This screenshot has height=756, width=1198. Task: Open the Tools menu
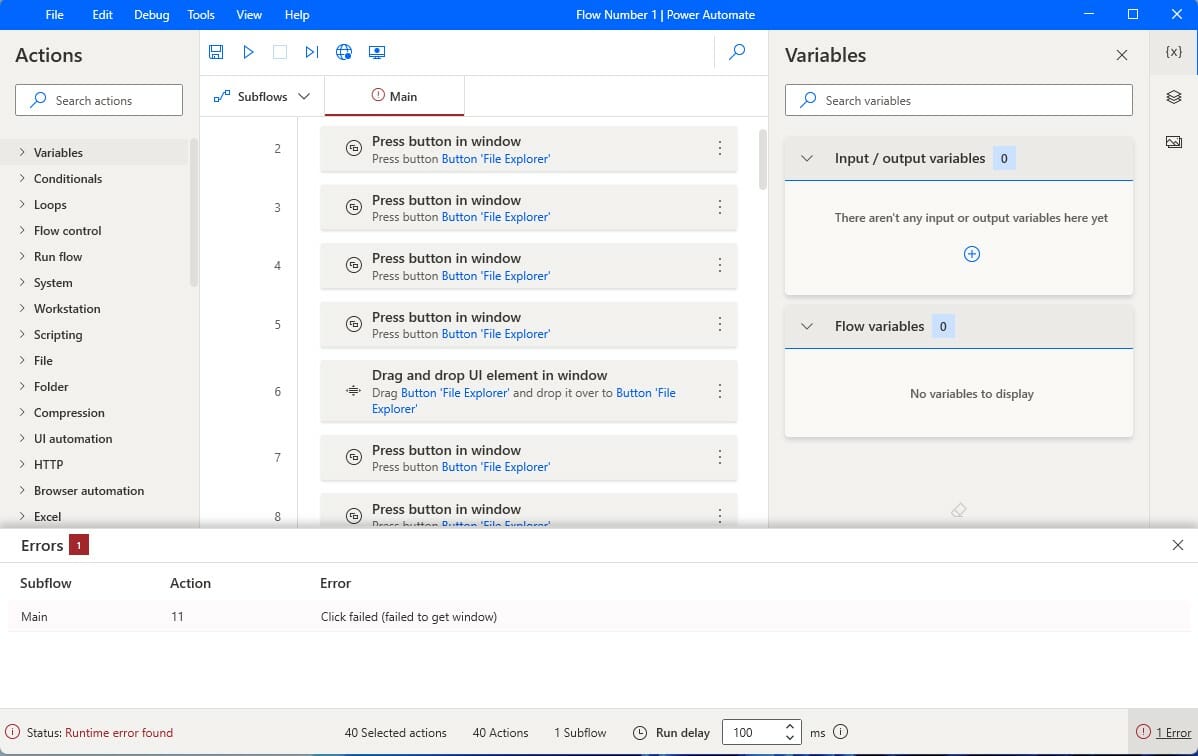tap(201, 15)
